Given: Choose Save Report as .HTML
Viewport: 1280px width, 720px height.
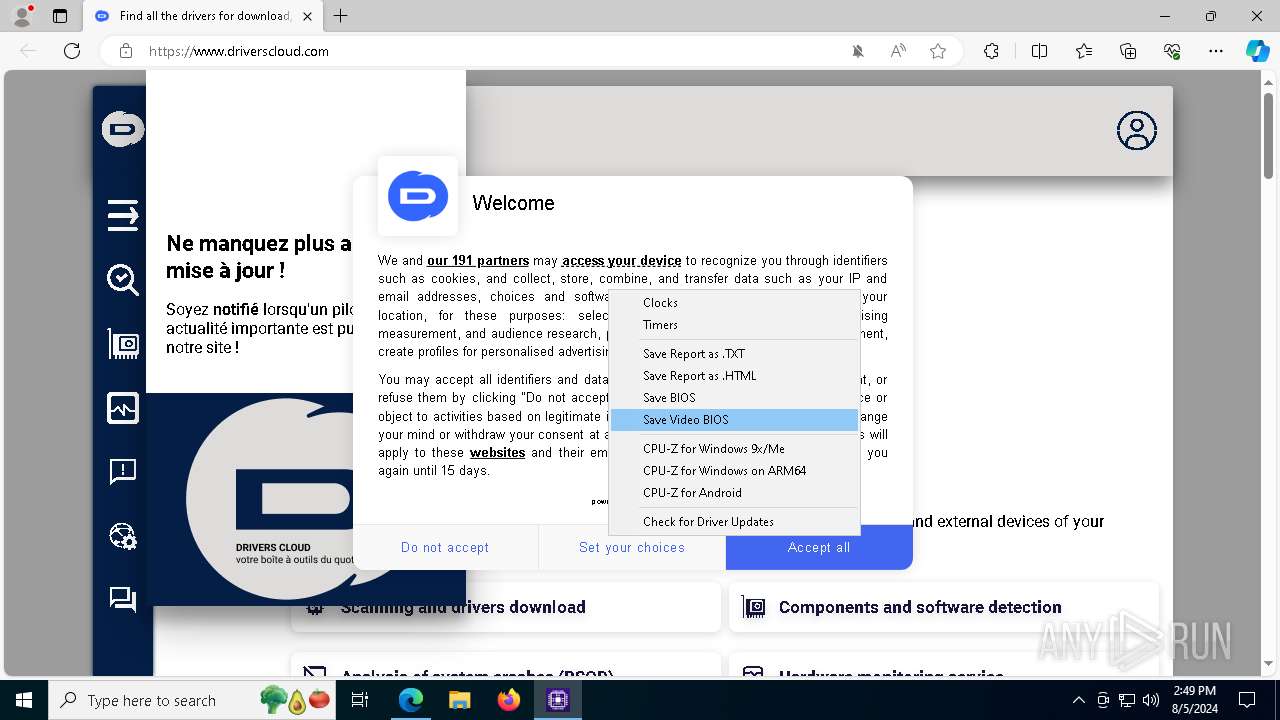Looking at the screenshot, I should 734,376.
